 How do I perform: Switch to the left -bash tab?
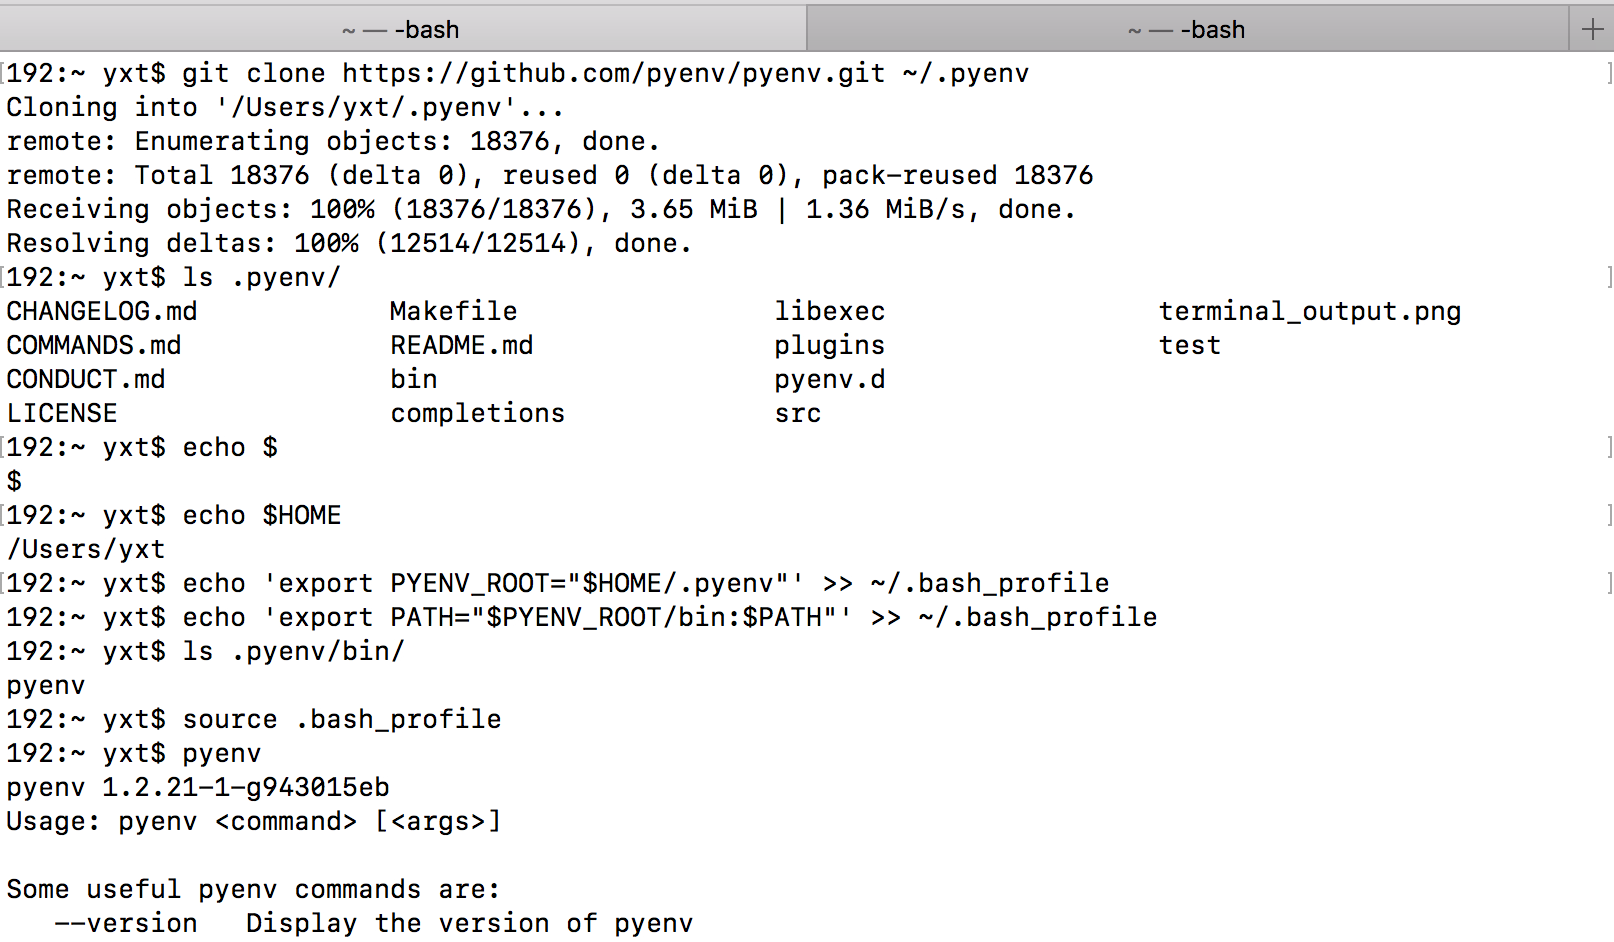point(400,28)
